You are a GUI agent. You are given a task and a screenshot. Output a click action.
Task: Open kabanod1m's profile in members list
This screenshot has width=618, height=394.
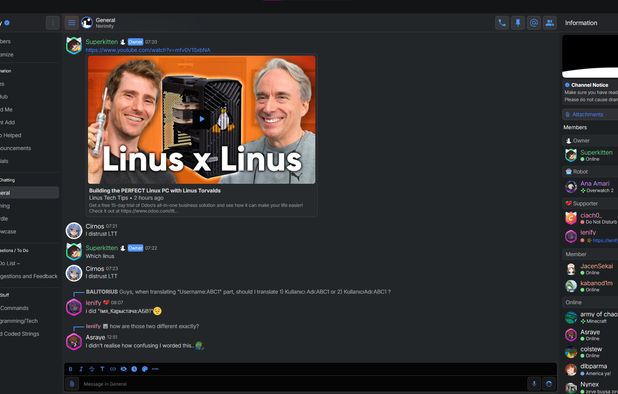point(590,286)
